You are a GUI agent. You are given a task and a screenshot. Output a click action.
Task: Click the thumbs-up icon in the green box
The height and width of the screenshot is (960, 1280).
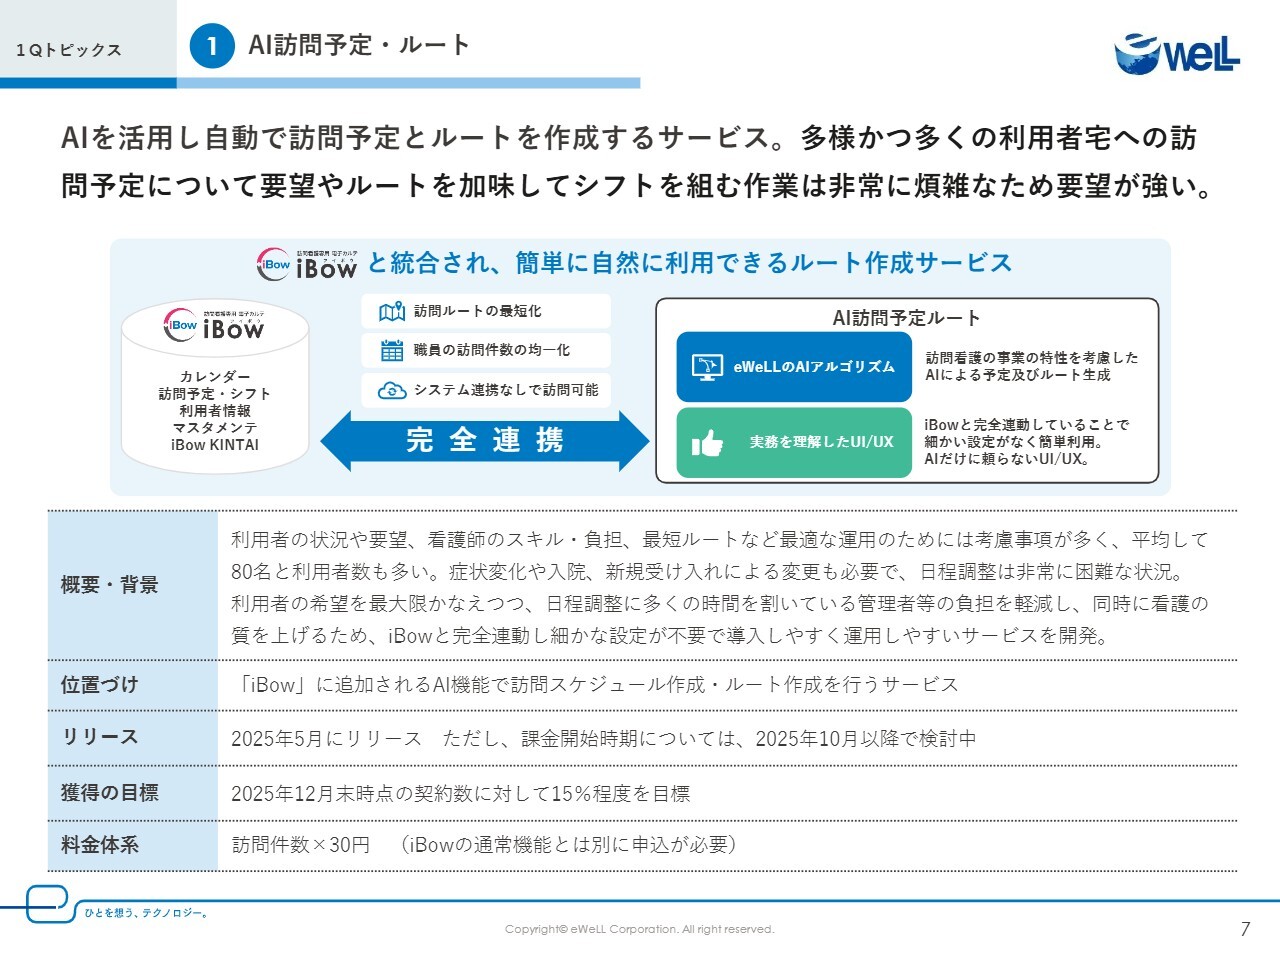pos(707,442)
